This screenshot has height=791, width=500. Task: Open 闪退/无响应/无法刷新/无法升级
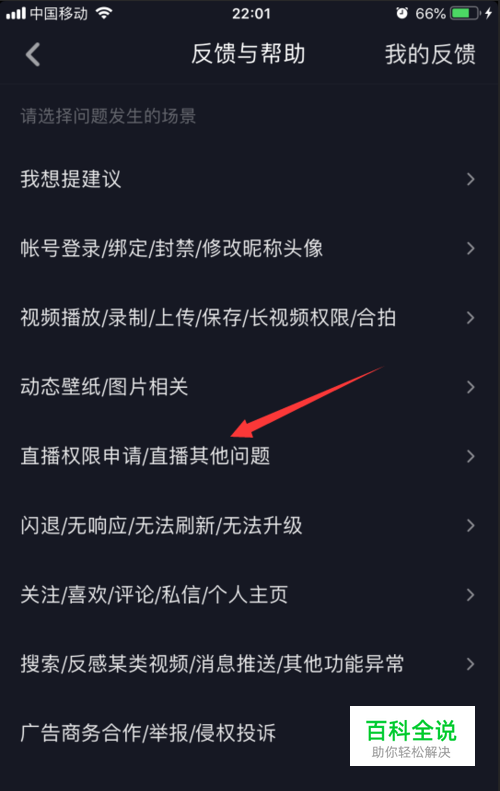click(250, 526)
